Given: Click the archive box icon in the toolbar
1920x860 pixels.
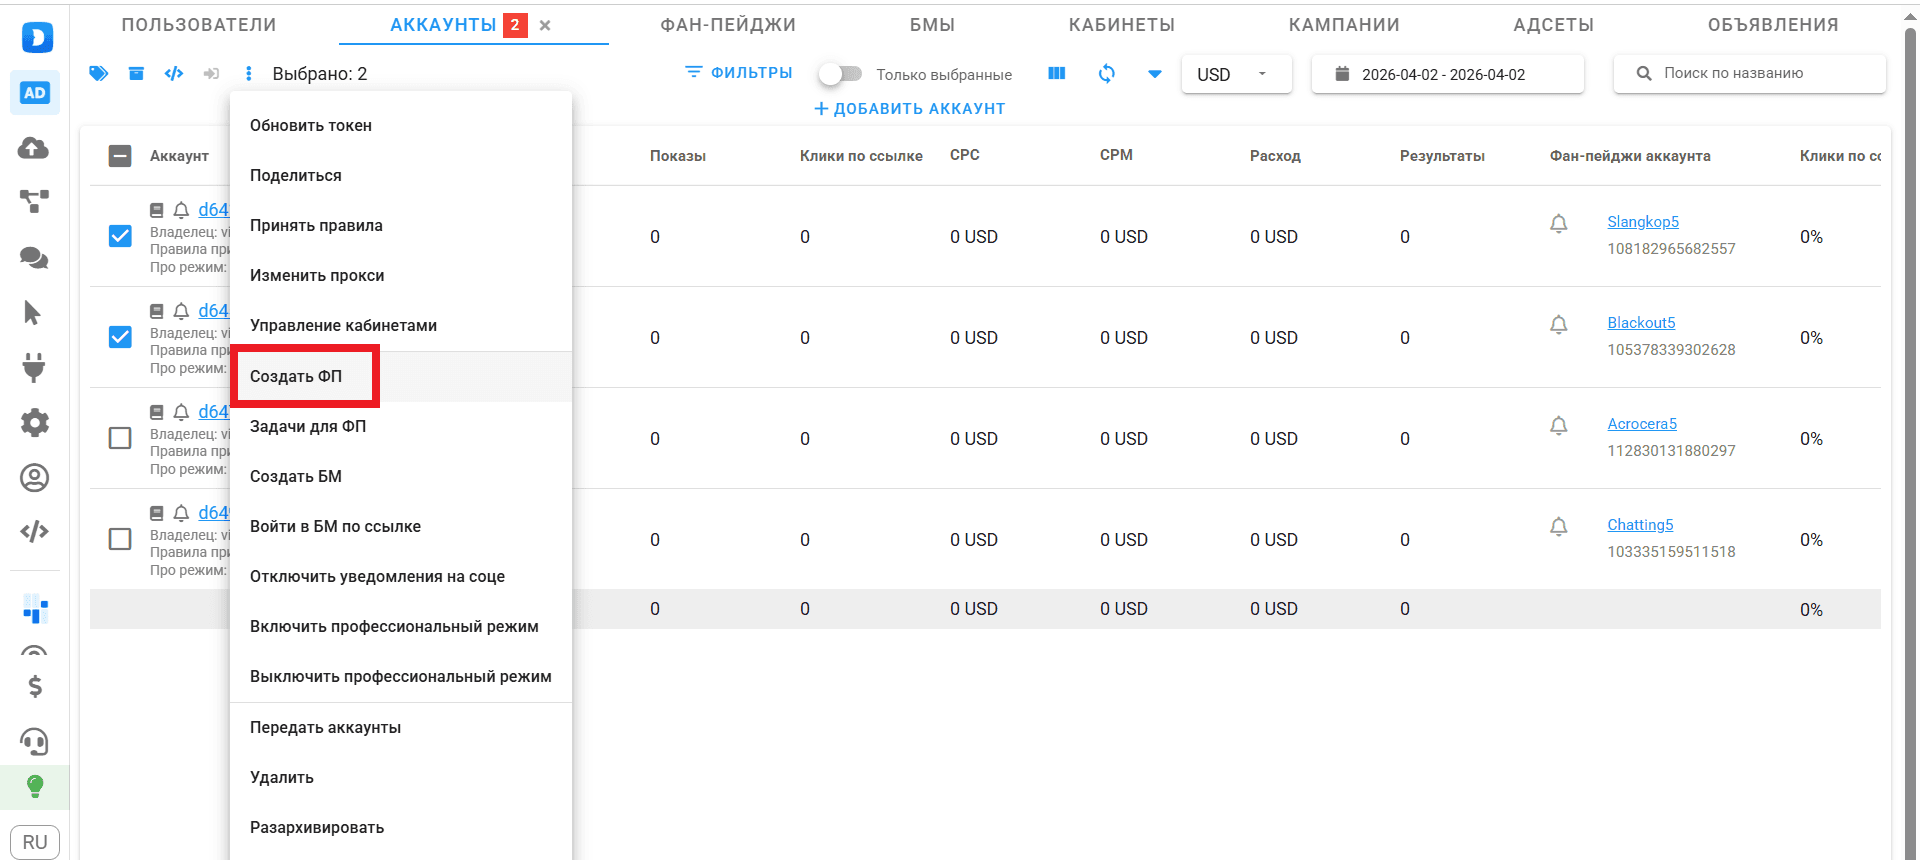Looking at the screenshot, I should click(x=136, y=73).
